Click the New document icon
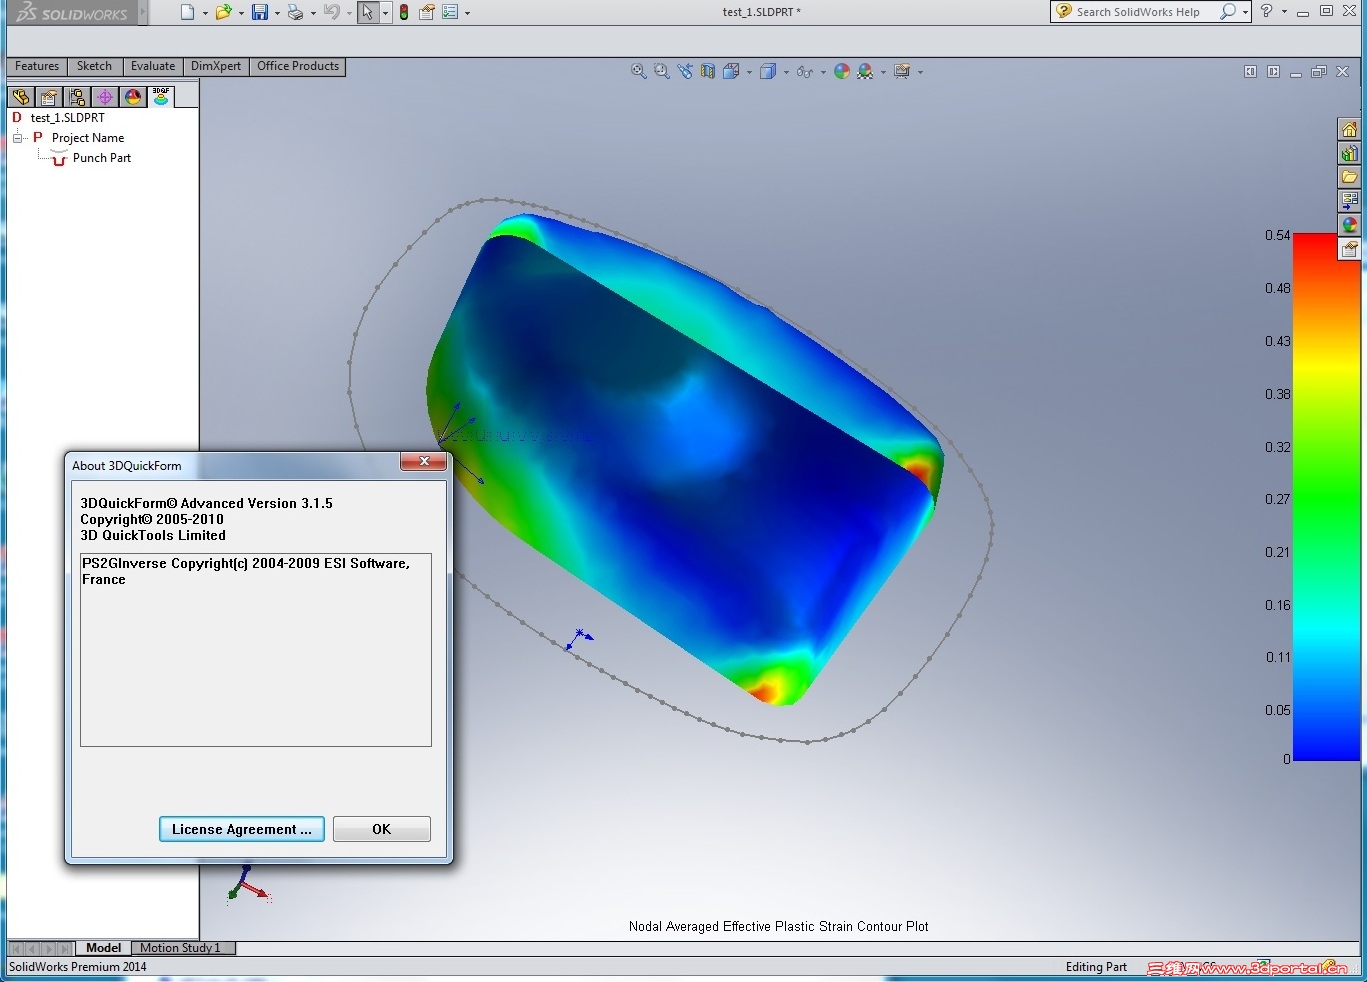 coord(187,12)
